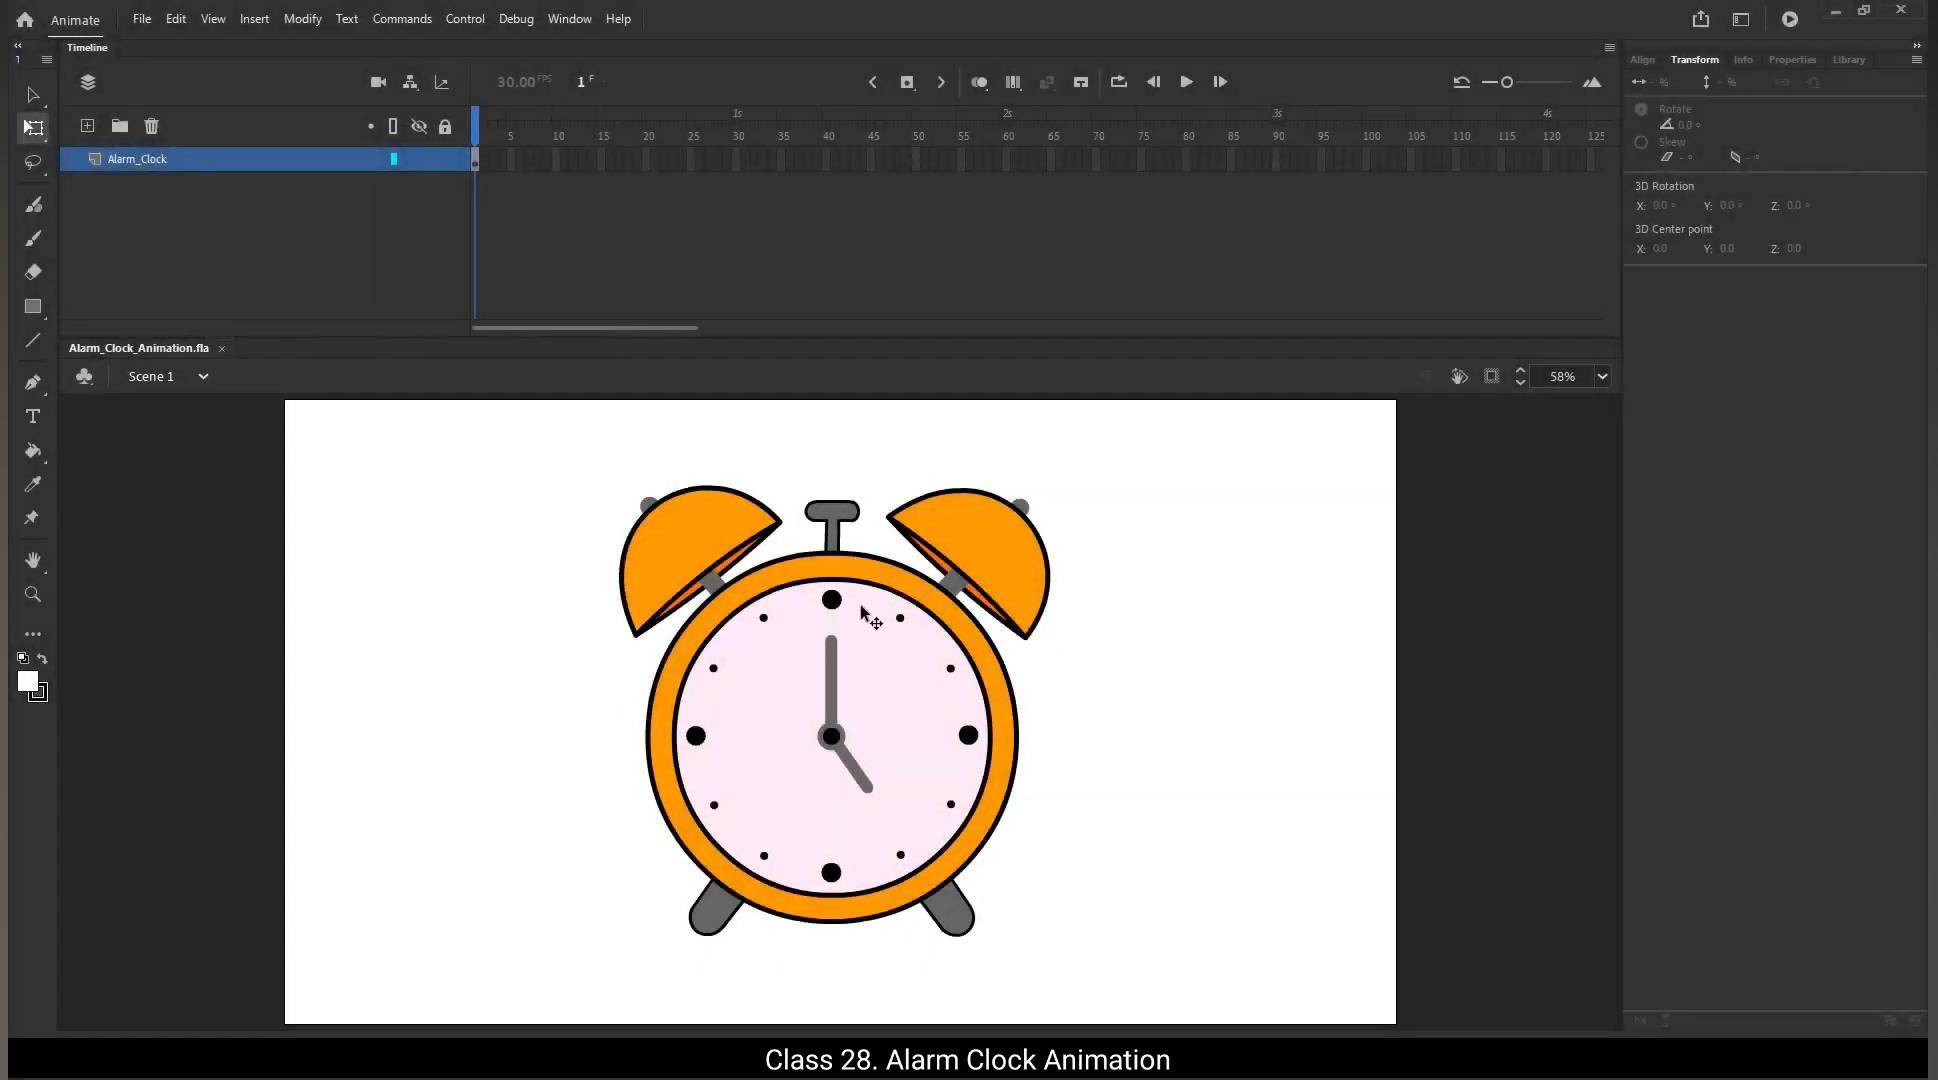
Task: Go to next keyframe arrow
Action: point(941,82)
